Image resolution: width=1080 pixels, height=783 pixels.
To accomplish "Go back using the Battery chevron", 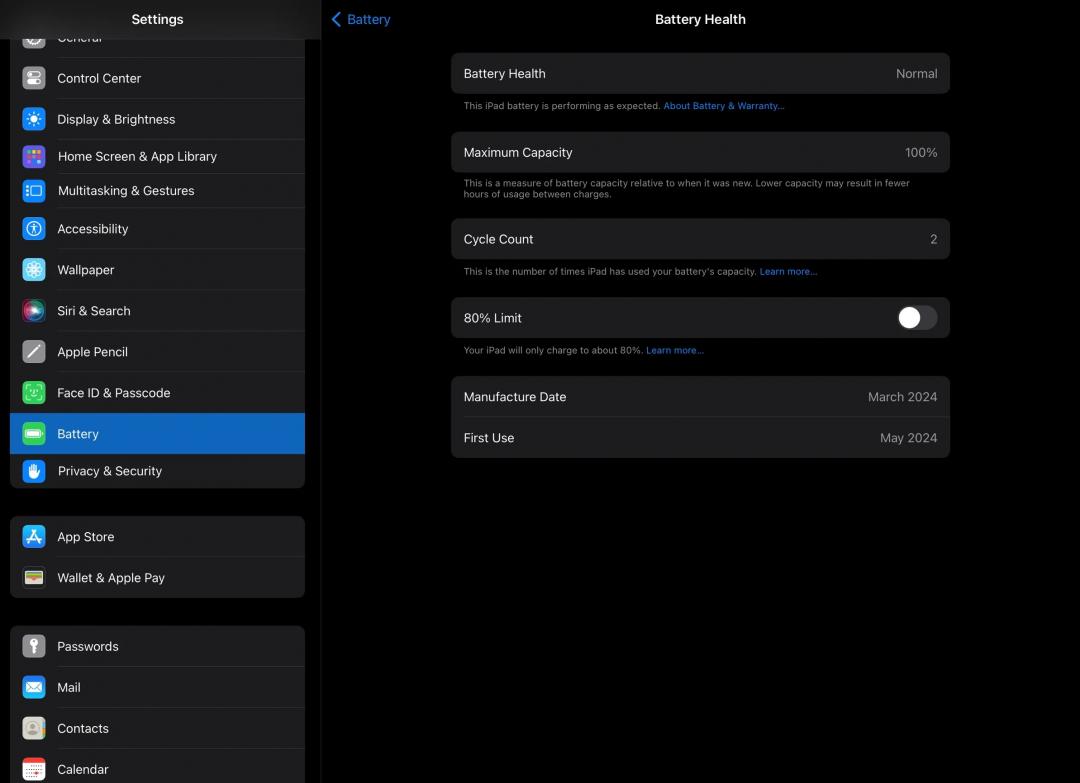I will (361, 19).
